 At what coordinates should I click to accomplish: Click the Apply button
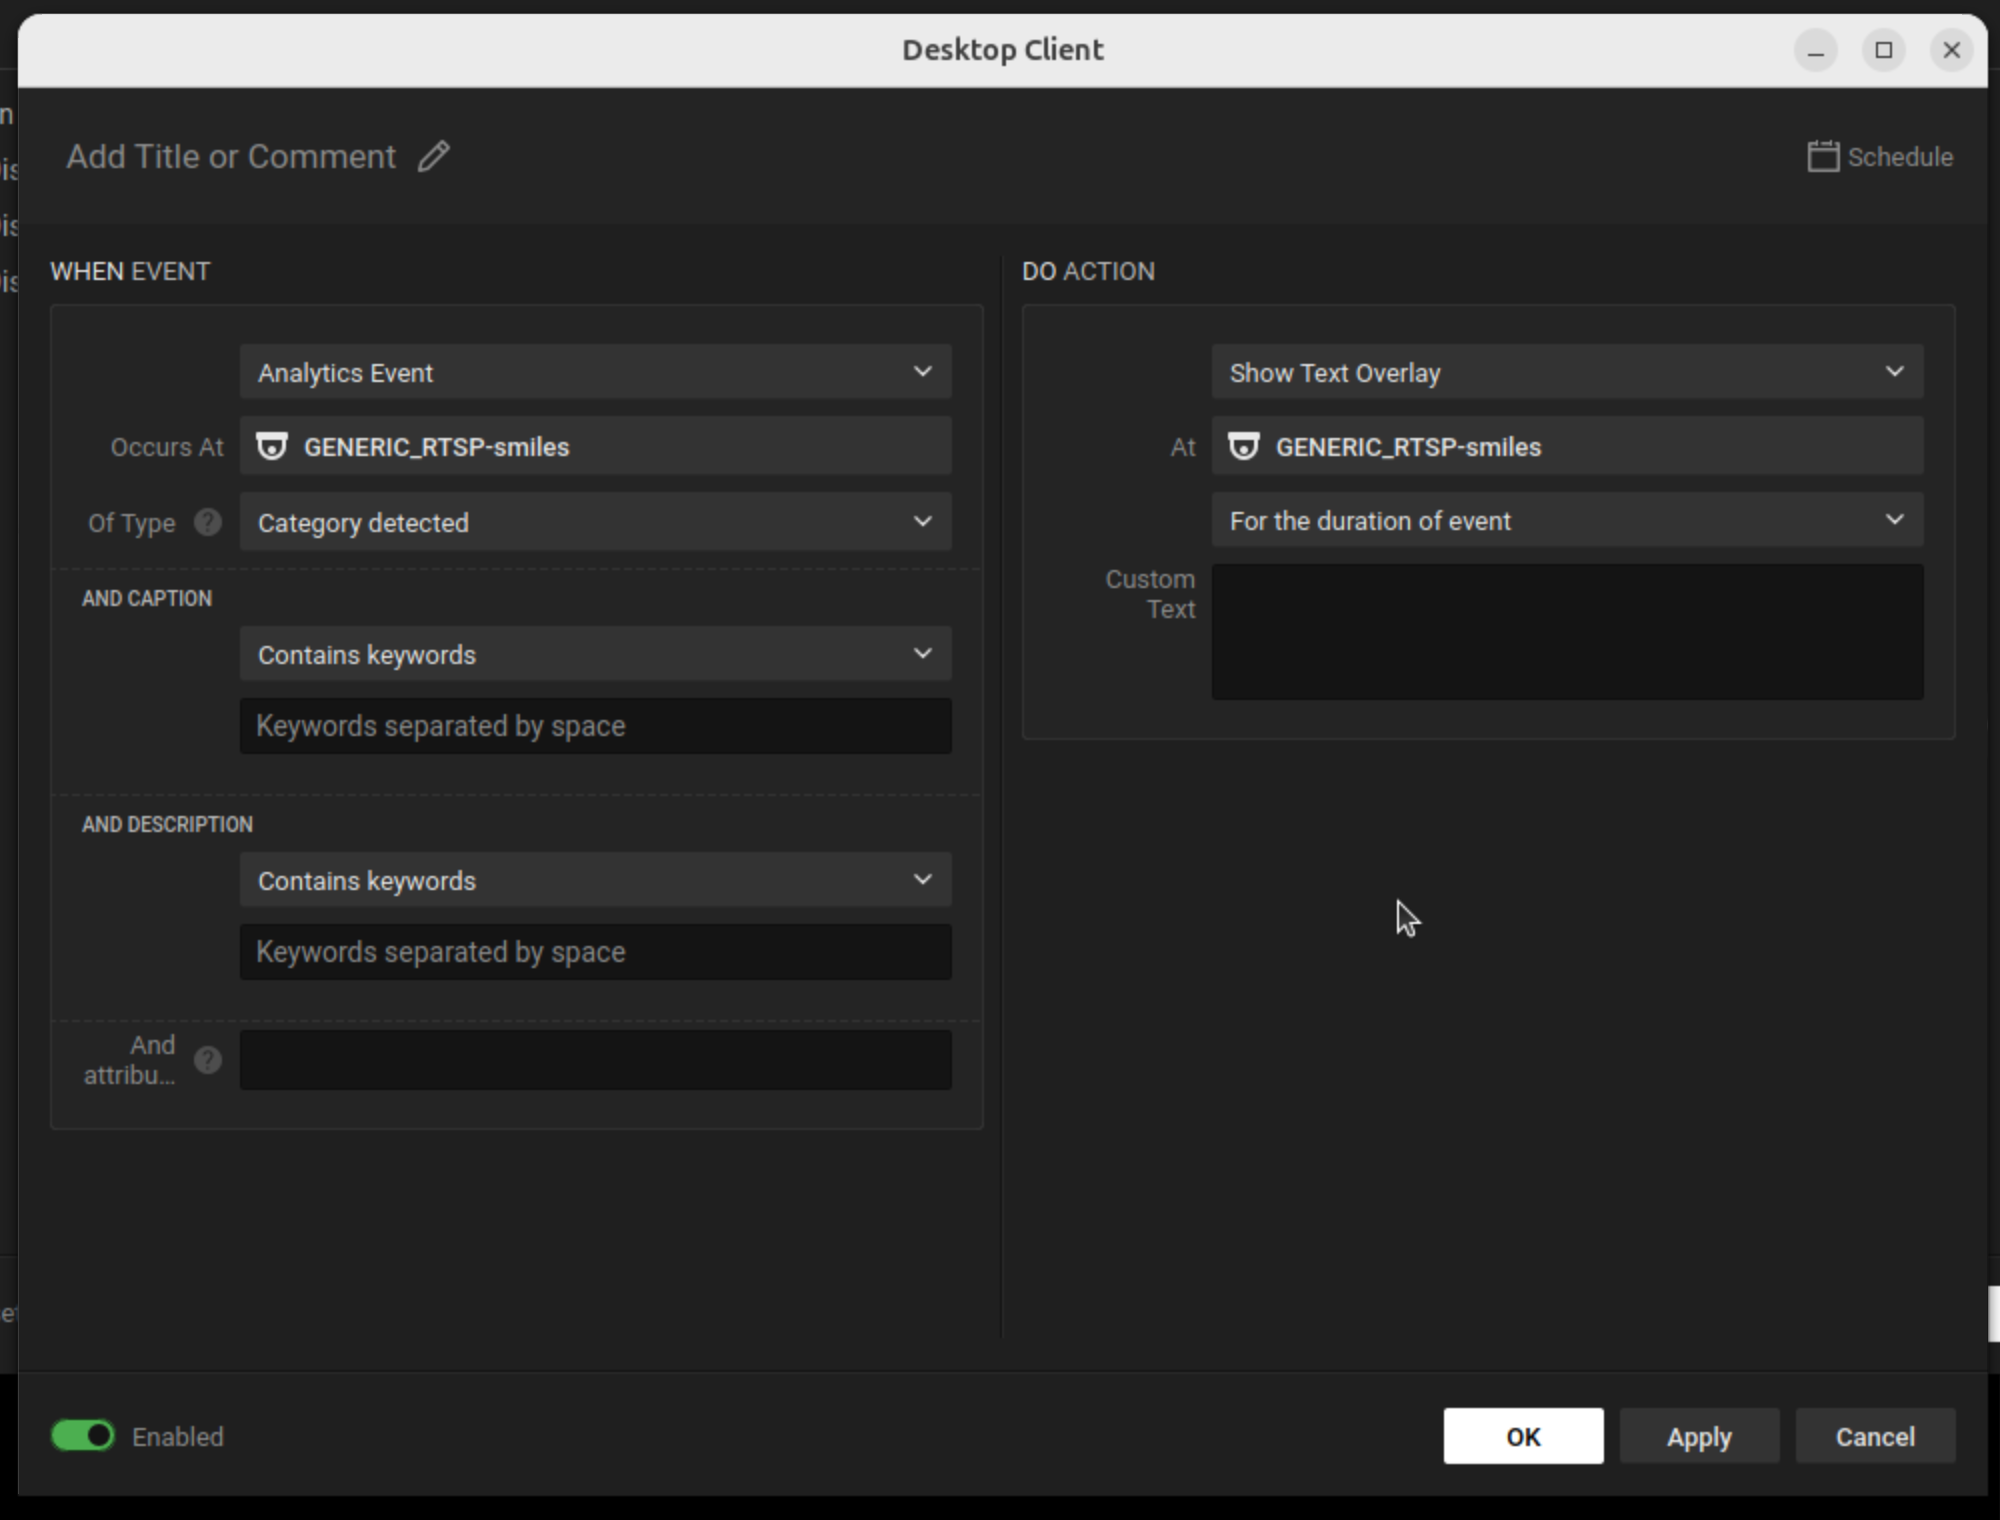coord(1698,1436)
